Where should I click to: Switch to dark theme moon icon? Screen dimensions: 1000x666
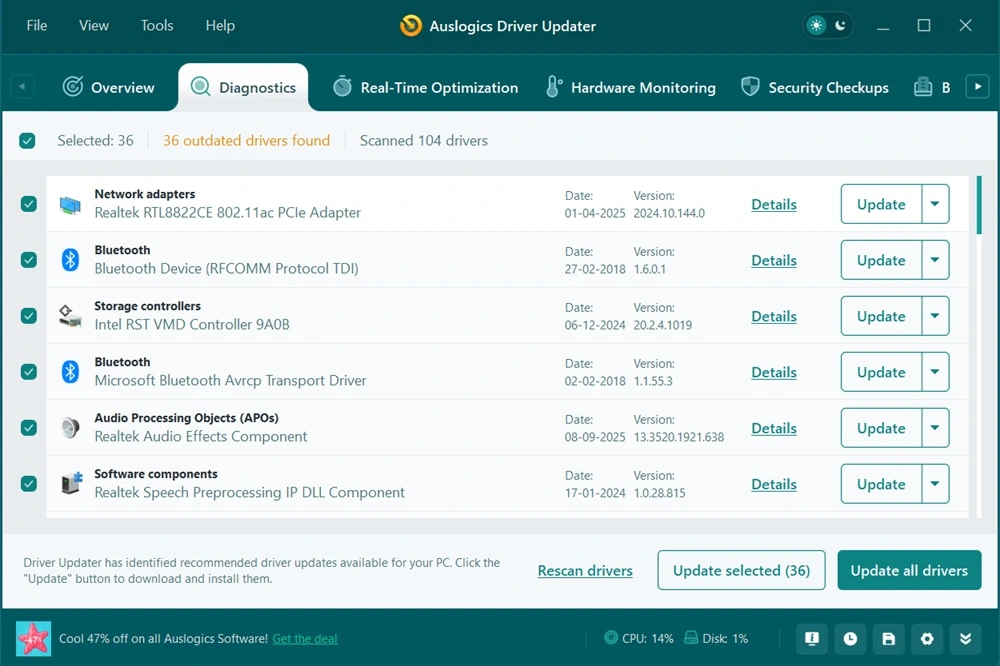(841, 26)
